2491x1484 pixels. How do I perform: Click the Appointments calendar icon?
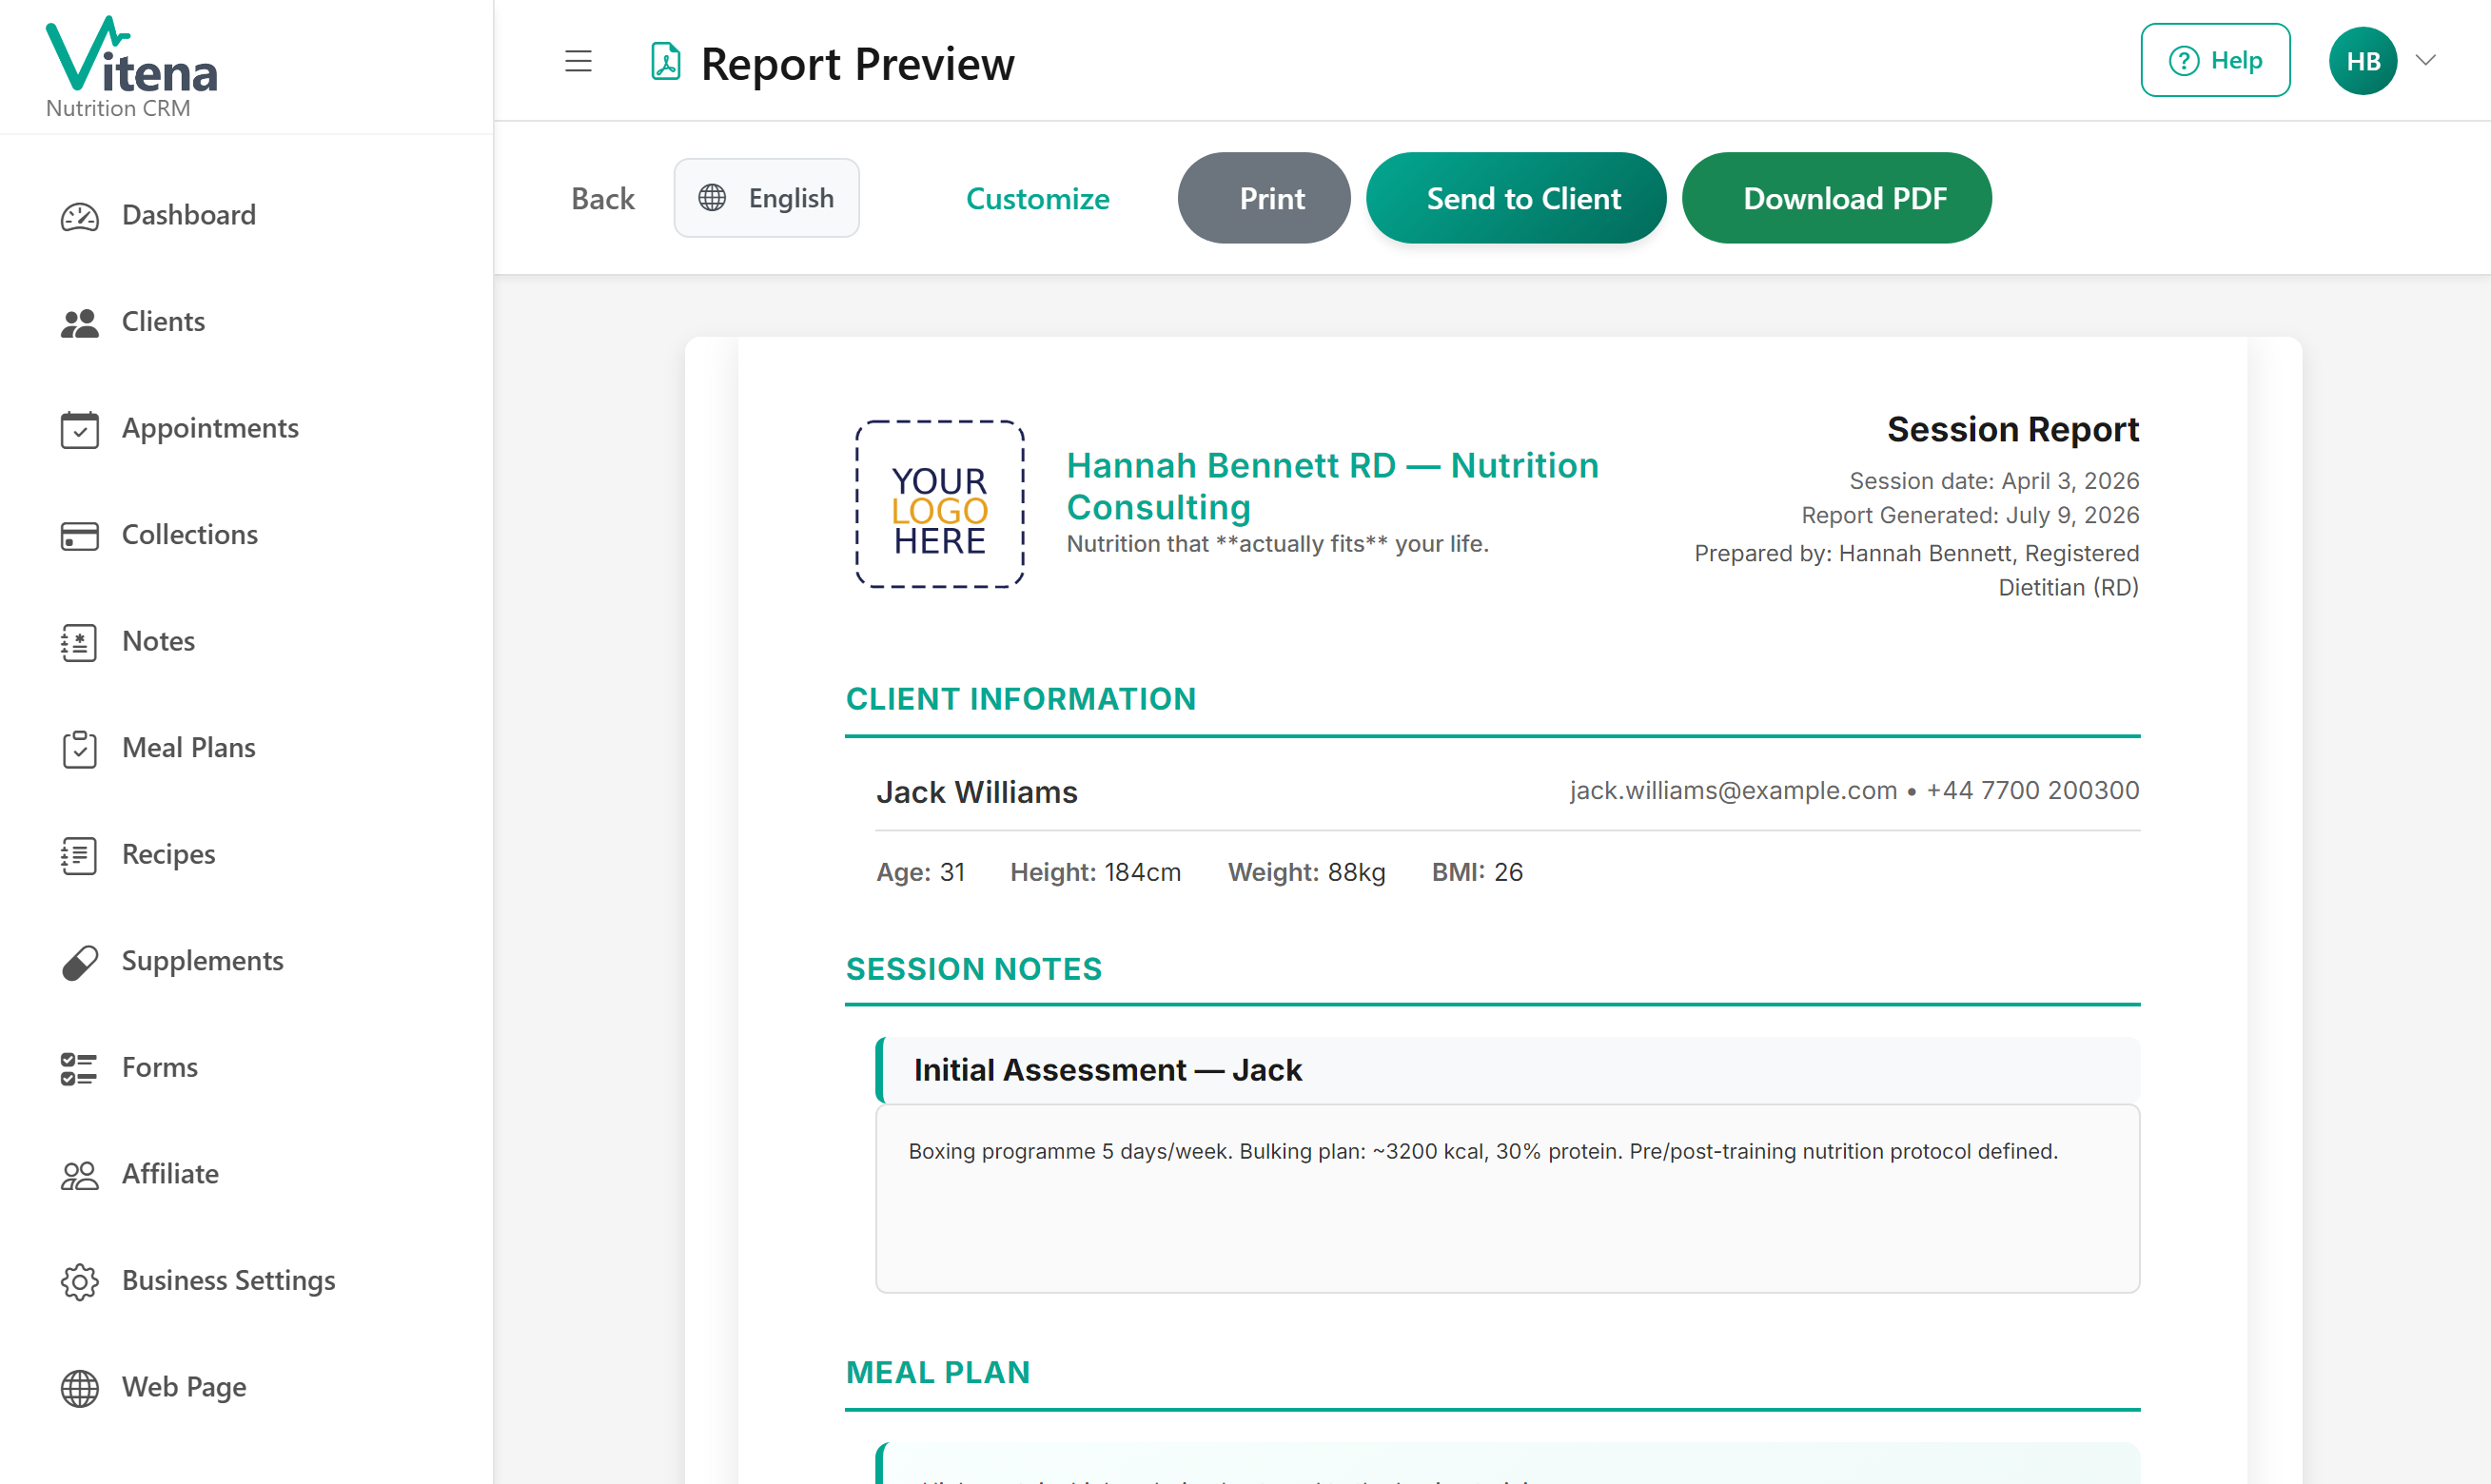(79, 429)
